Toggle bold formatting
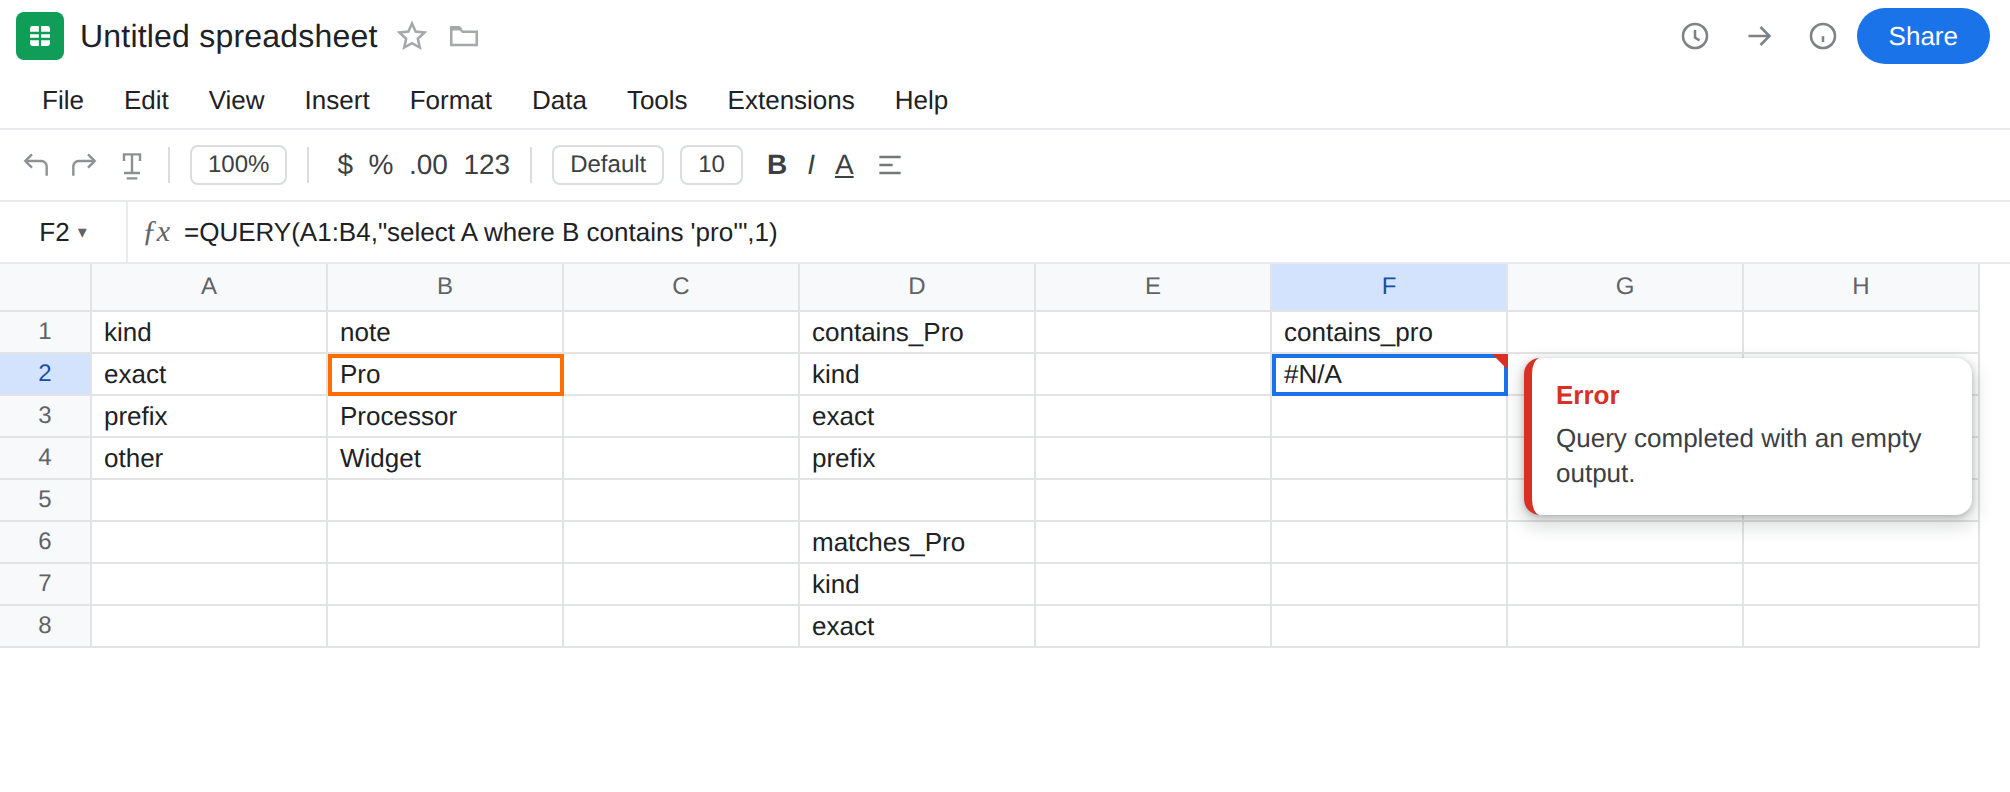Viewport: 2010px width, 792px height. click(x=777, y=164)
